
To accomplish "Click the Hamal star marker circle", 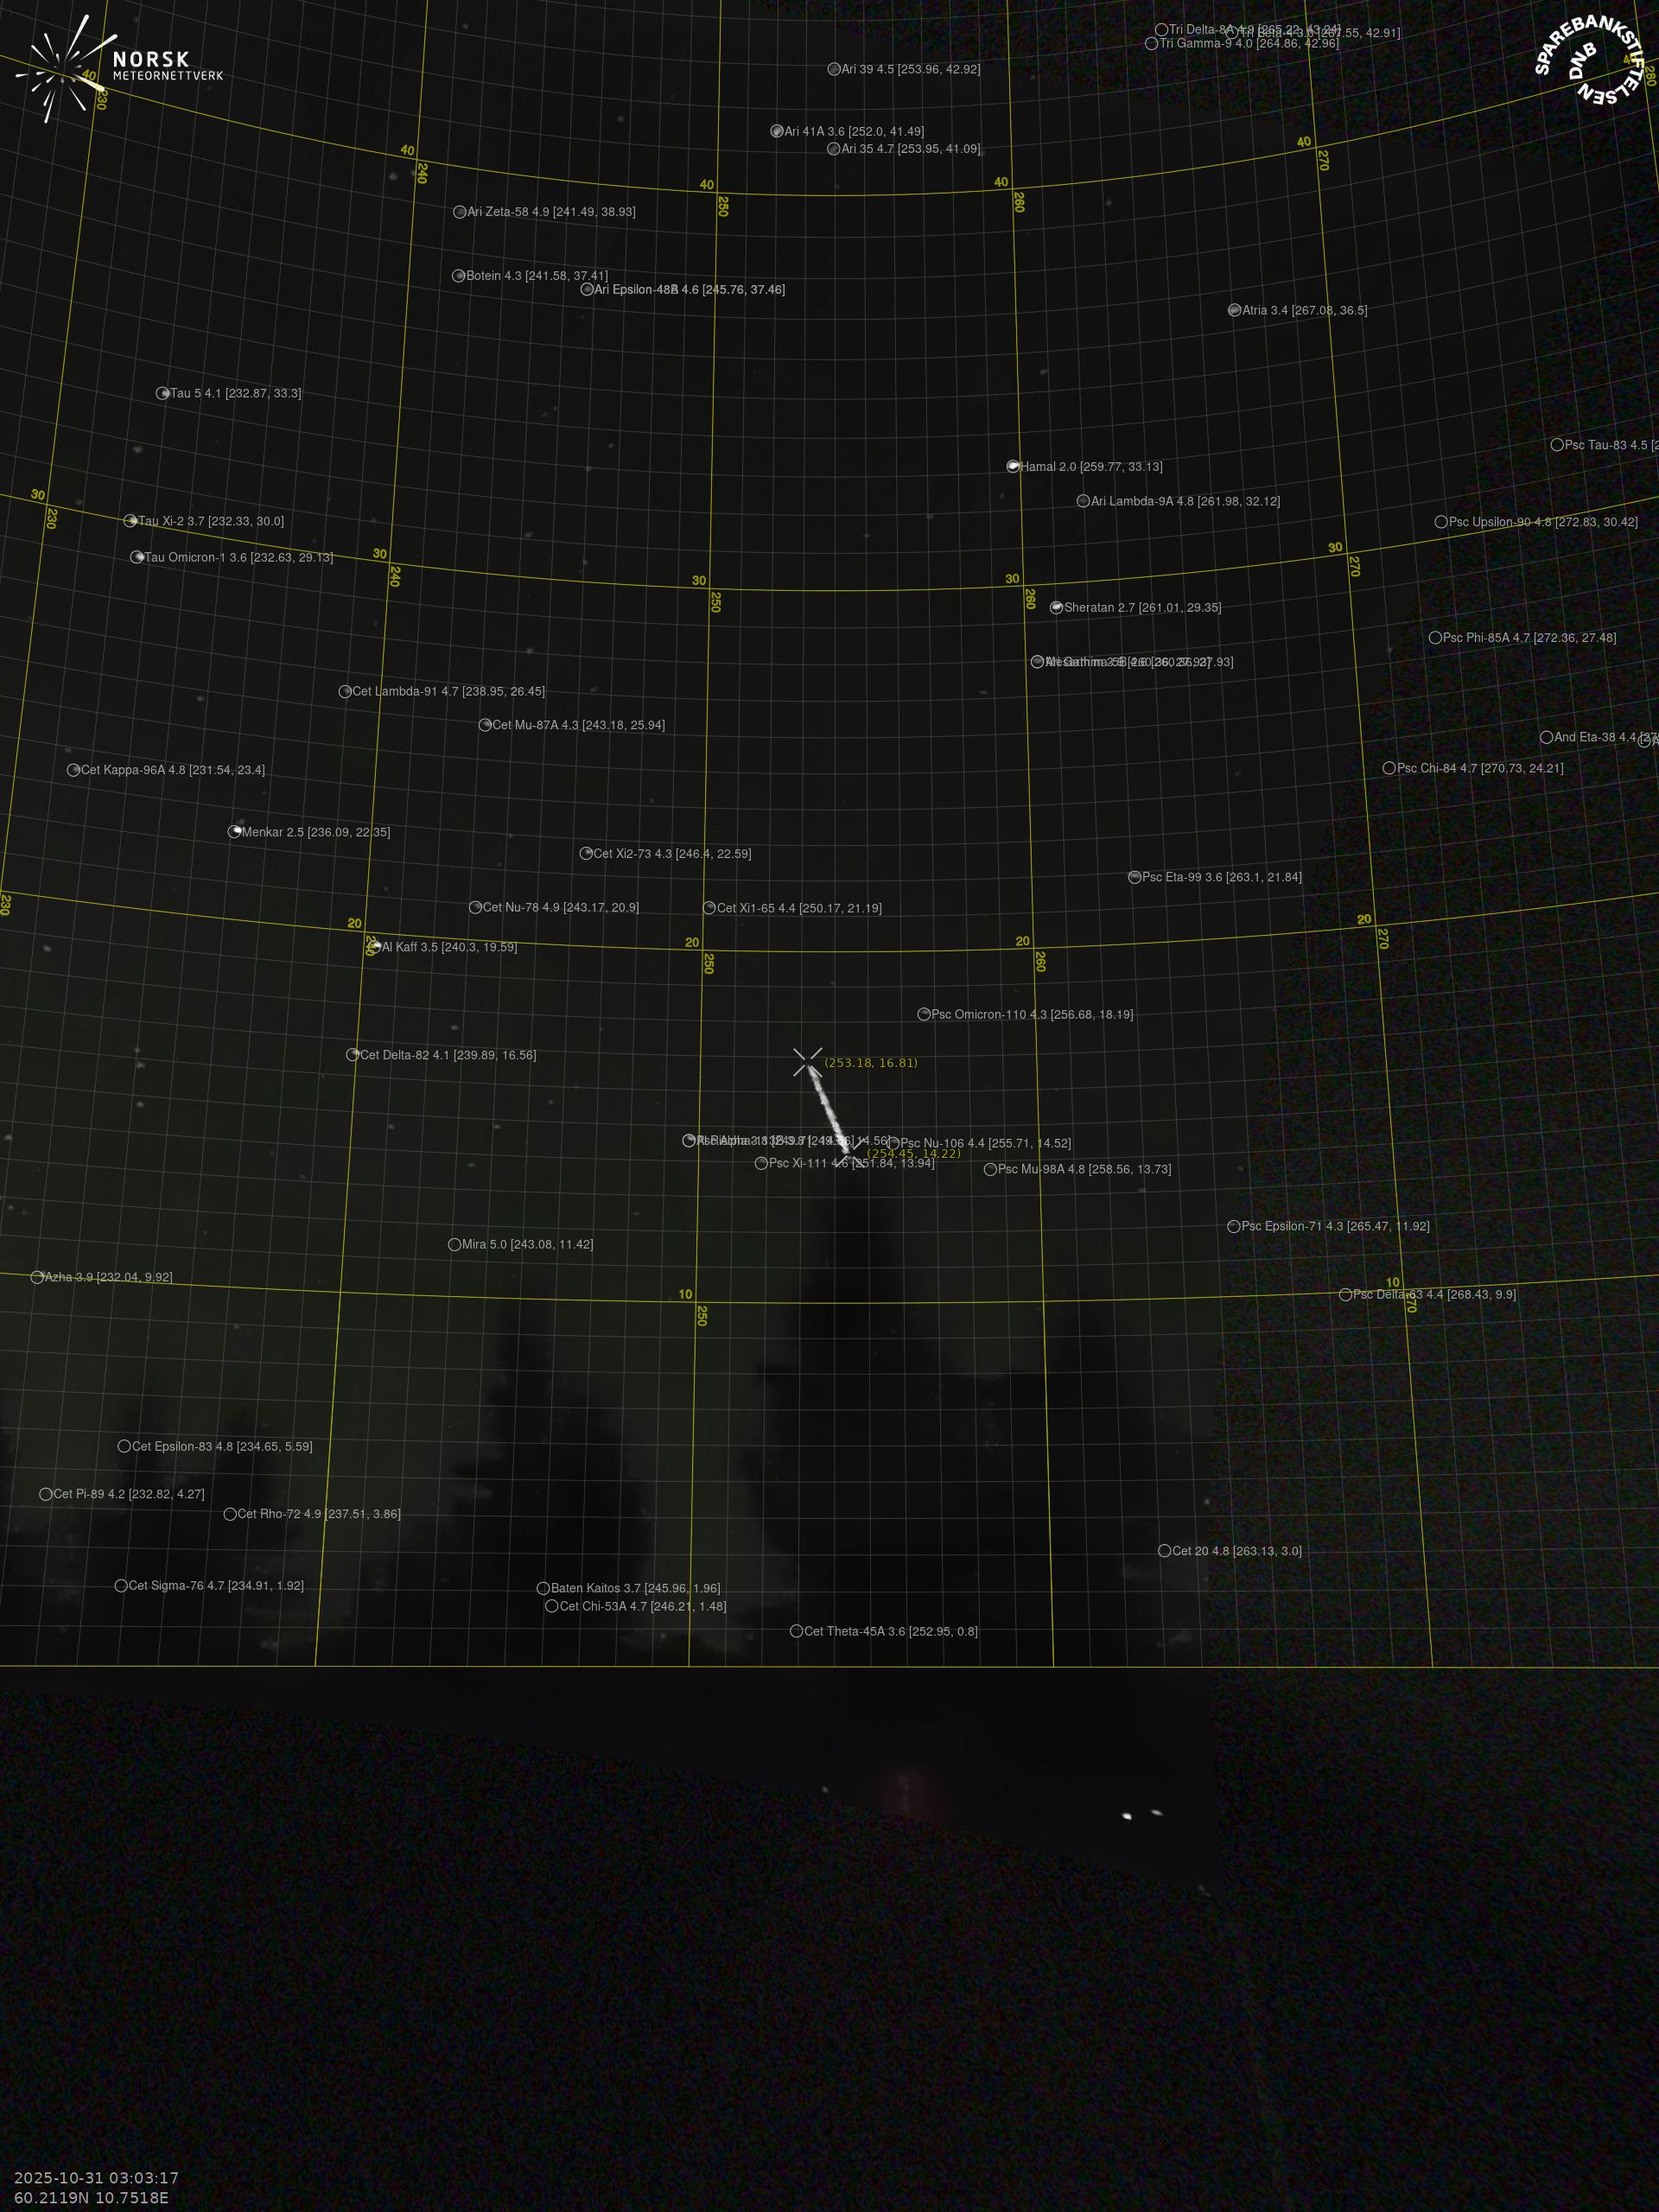I will point(1013,466).
